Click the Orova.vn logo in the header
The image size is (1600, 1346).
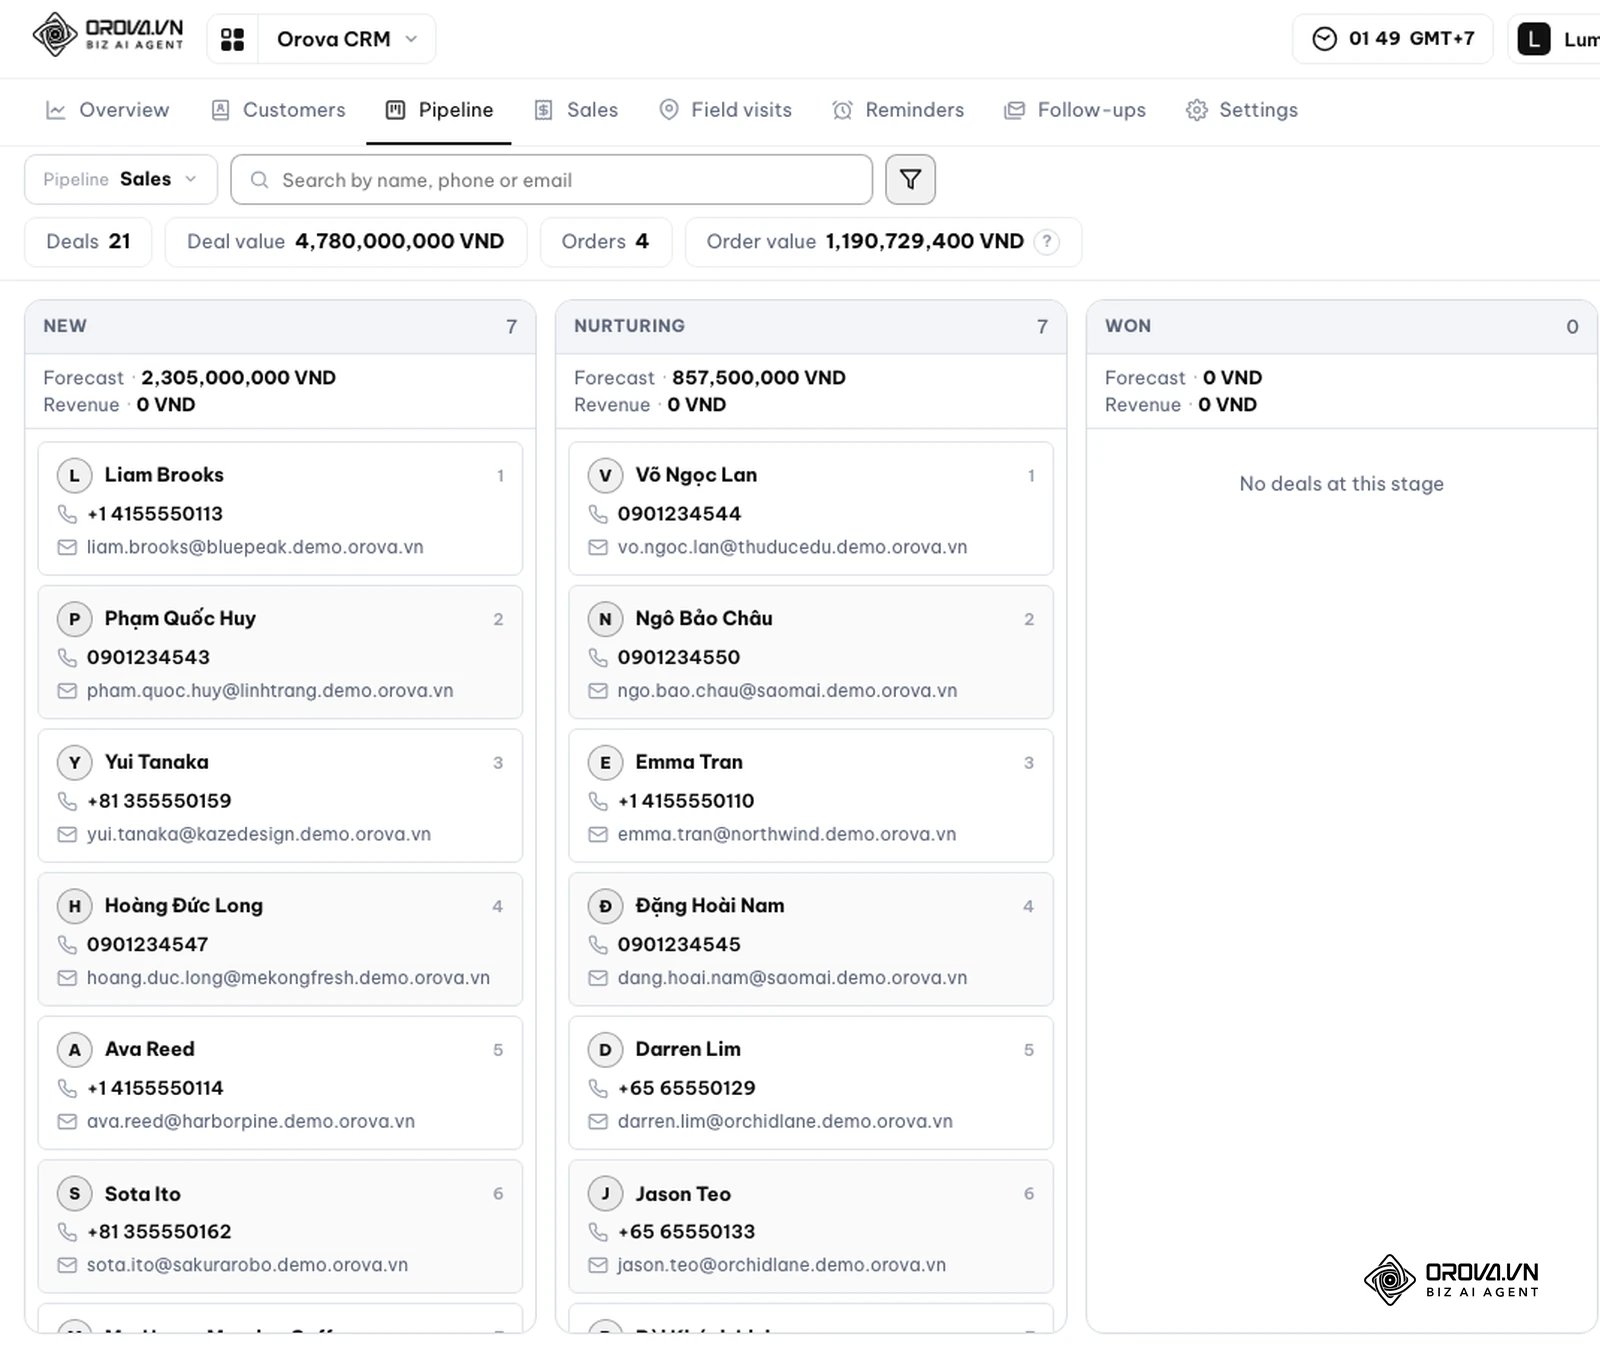point(108,34)
